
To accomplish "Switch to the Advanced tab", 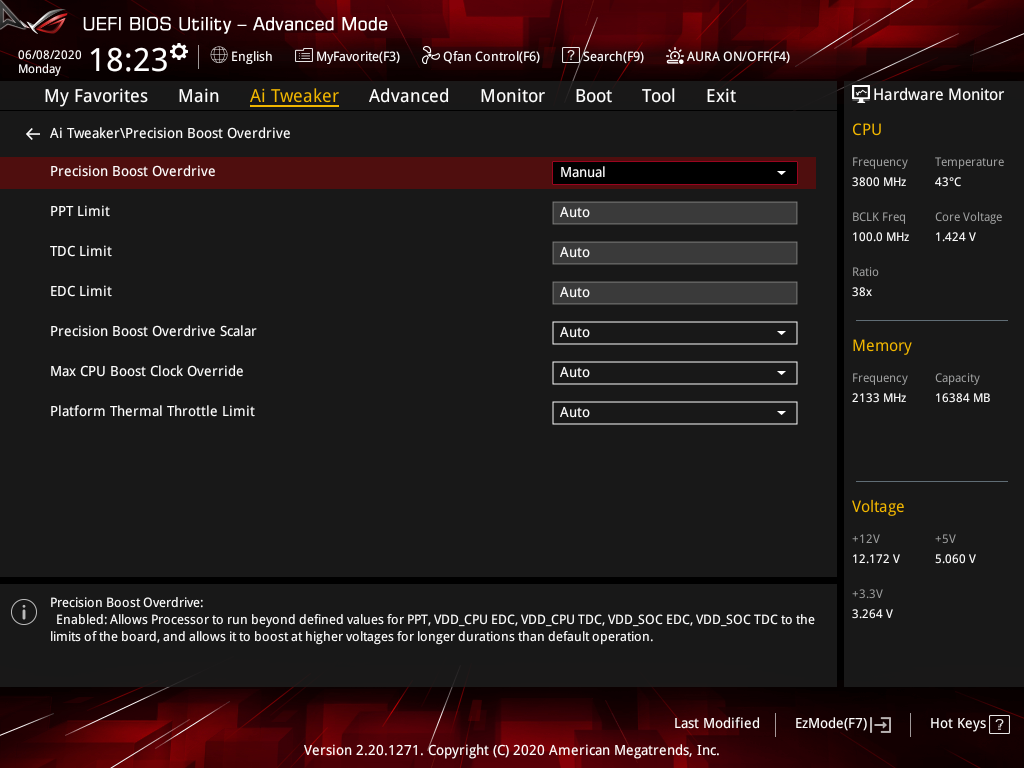I will pos(409,96).
